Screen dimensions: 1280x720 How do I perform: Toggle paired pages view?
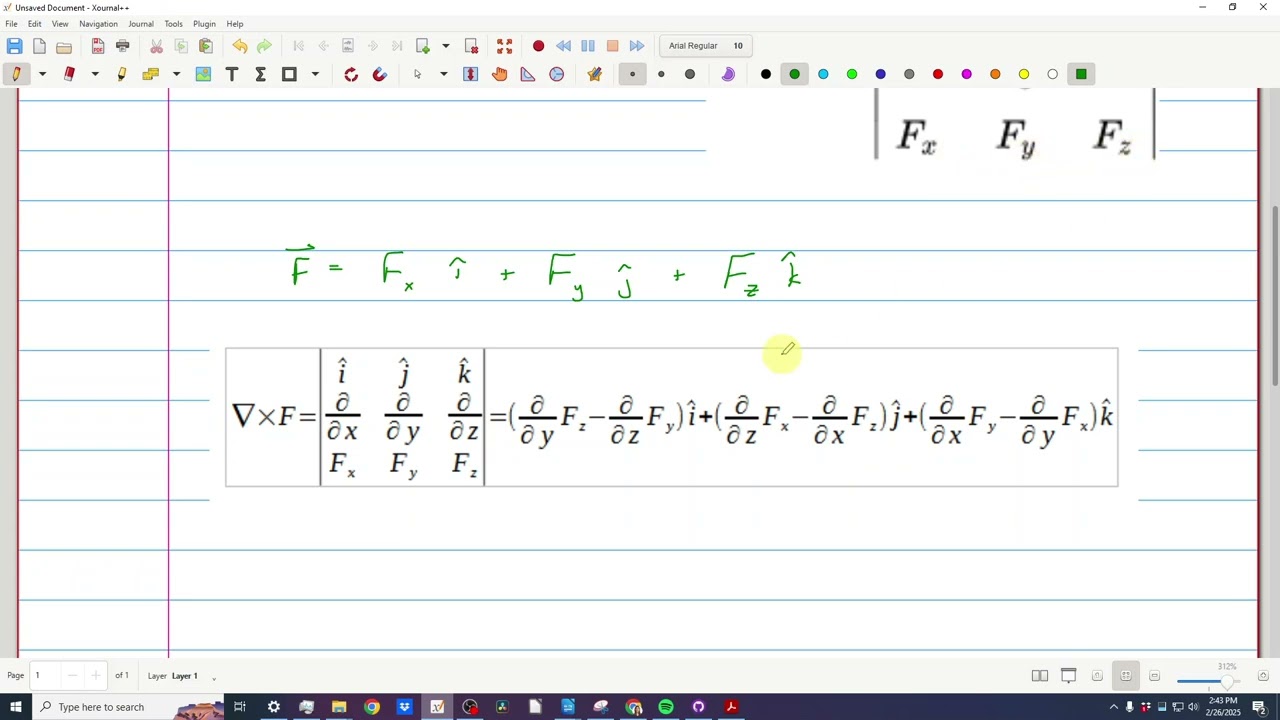pos(1040,676)
